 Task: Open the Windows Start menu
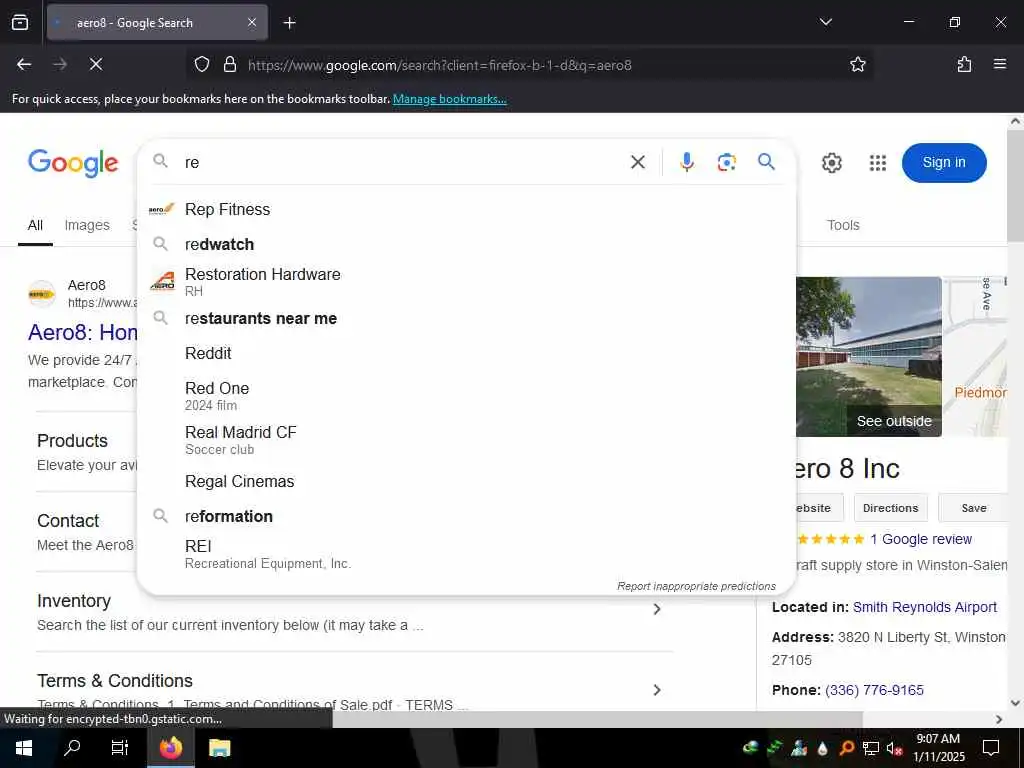point(24,748)
